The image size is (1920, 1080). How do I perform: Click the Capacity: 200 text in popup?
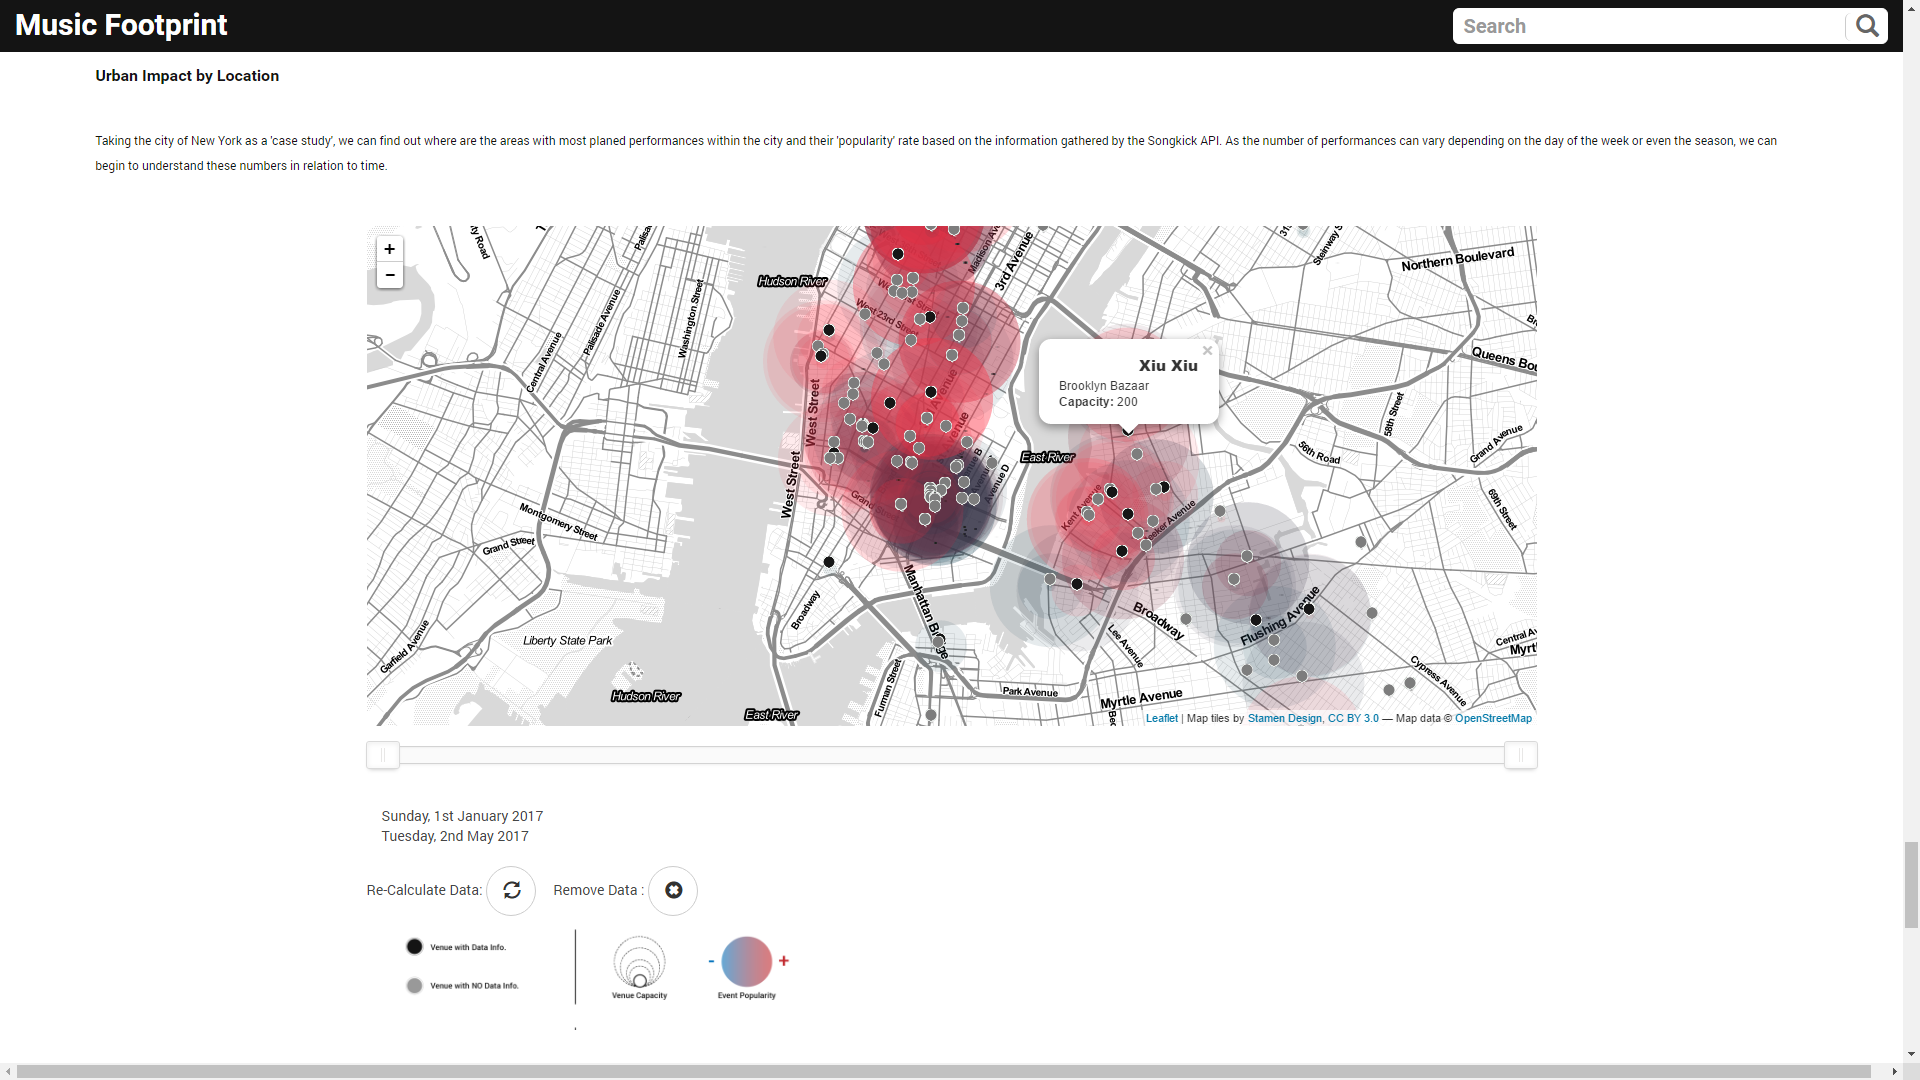[1098, 402]
